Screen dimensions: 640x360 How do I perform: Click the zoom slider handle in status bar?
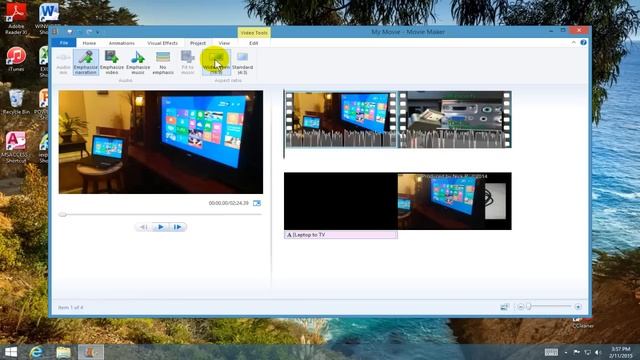[529, 307]
